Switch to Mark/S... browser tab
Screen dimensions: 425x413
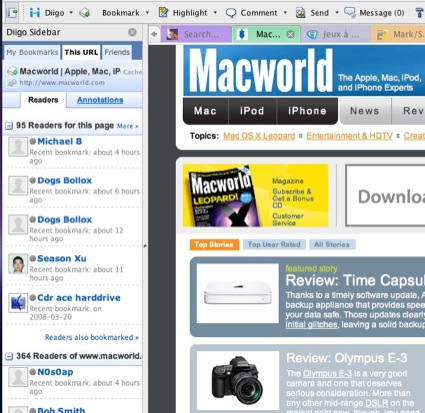pyautogui.click(x=398, y=34)
